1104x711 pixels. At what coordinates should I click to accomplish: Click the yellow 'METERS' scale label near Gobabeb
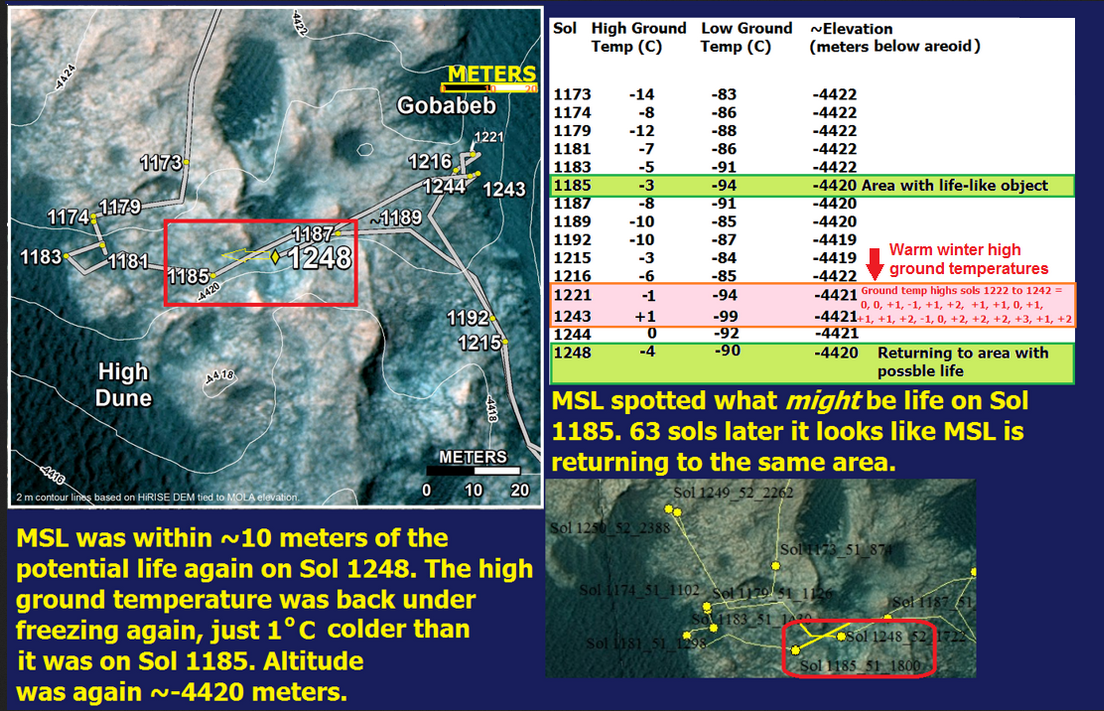click(491, 74)
